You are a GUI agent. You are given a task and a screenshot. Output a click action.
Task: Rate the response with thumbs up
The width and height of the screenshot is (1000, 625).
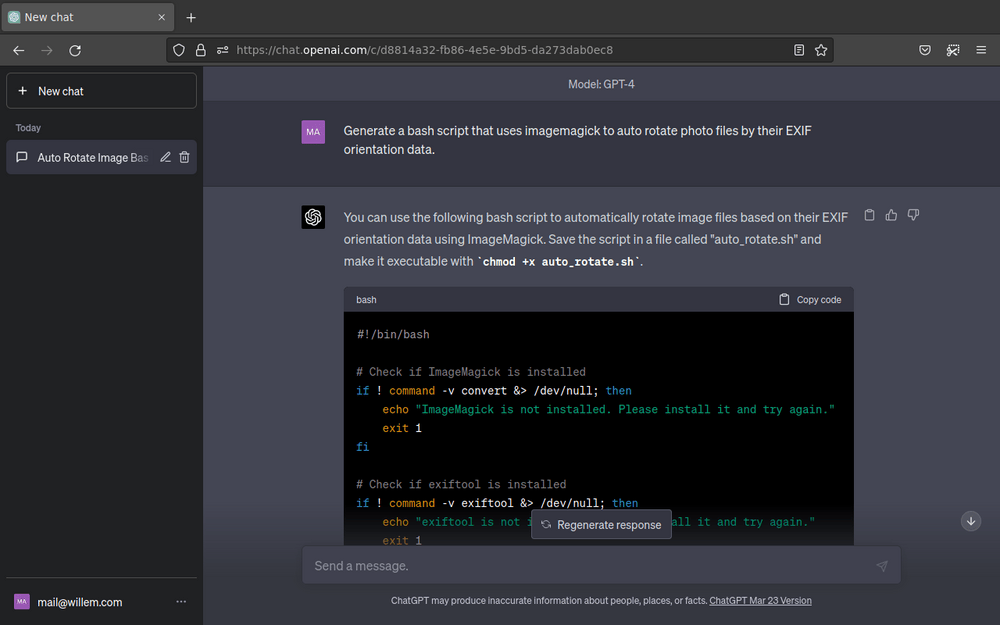point(891,214)
